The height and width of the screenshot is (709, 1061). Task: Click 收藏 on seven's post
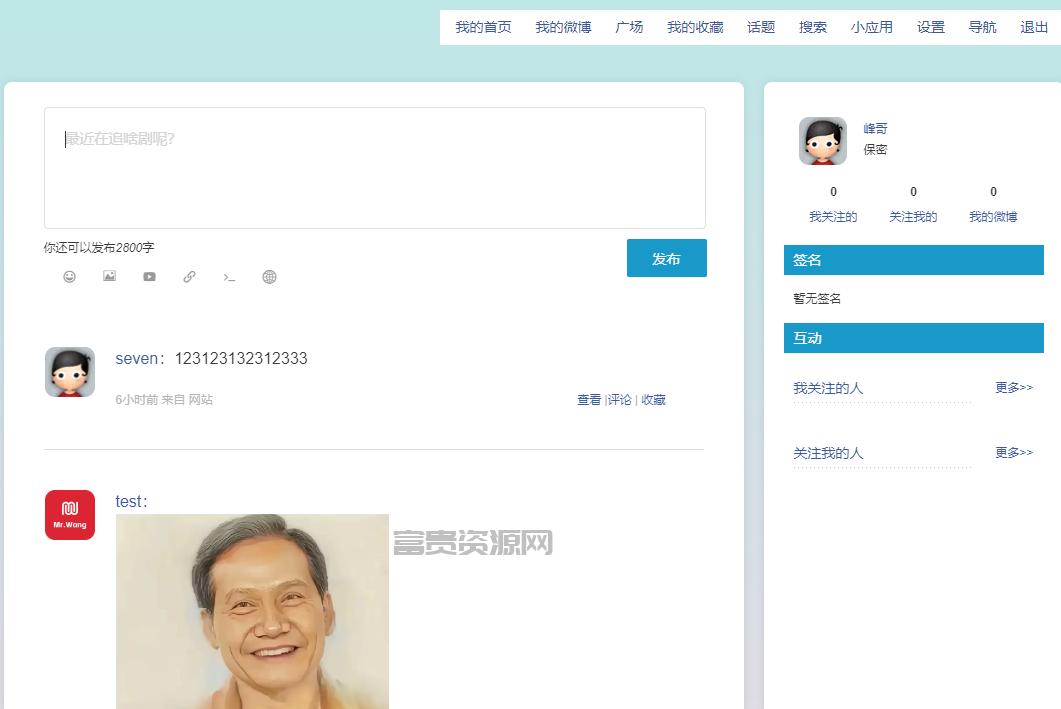pos(653,400)
